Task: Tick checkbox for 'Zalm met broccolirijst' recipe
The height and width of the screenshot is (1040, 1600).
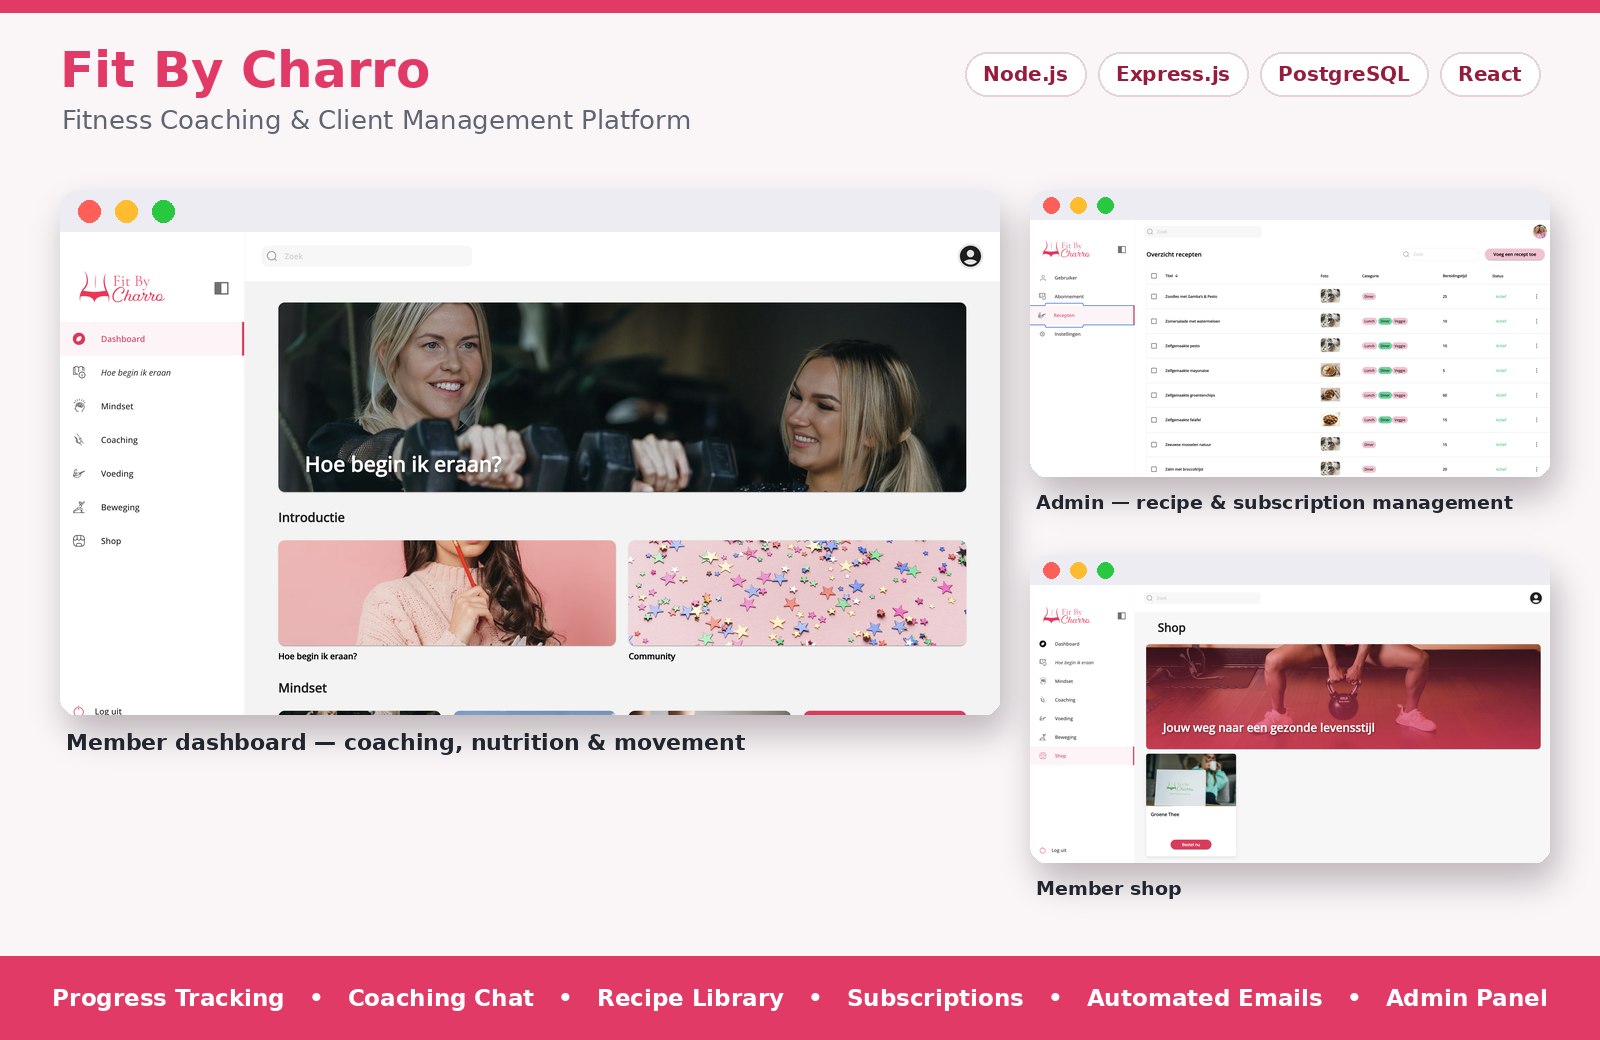Action: pos(1154,468)
